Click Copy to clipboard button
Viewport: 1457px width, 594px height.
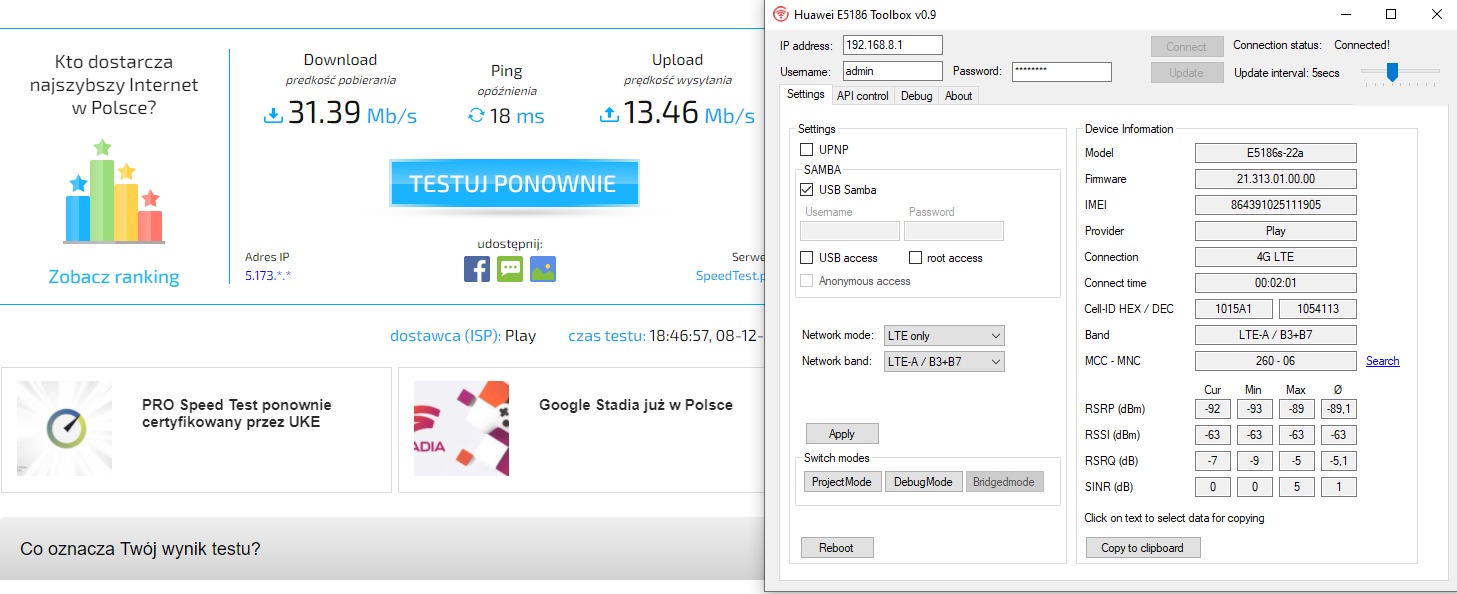click(1143, 548)
